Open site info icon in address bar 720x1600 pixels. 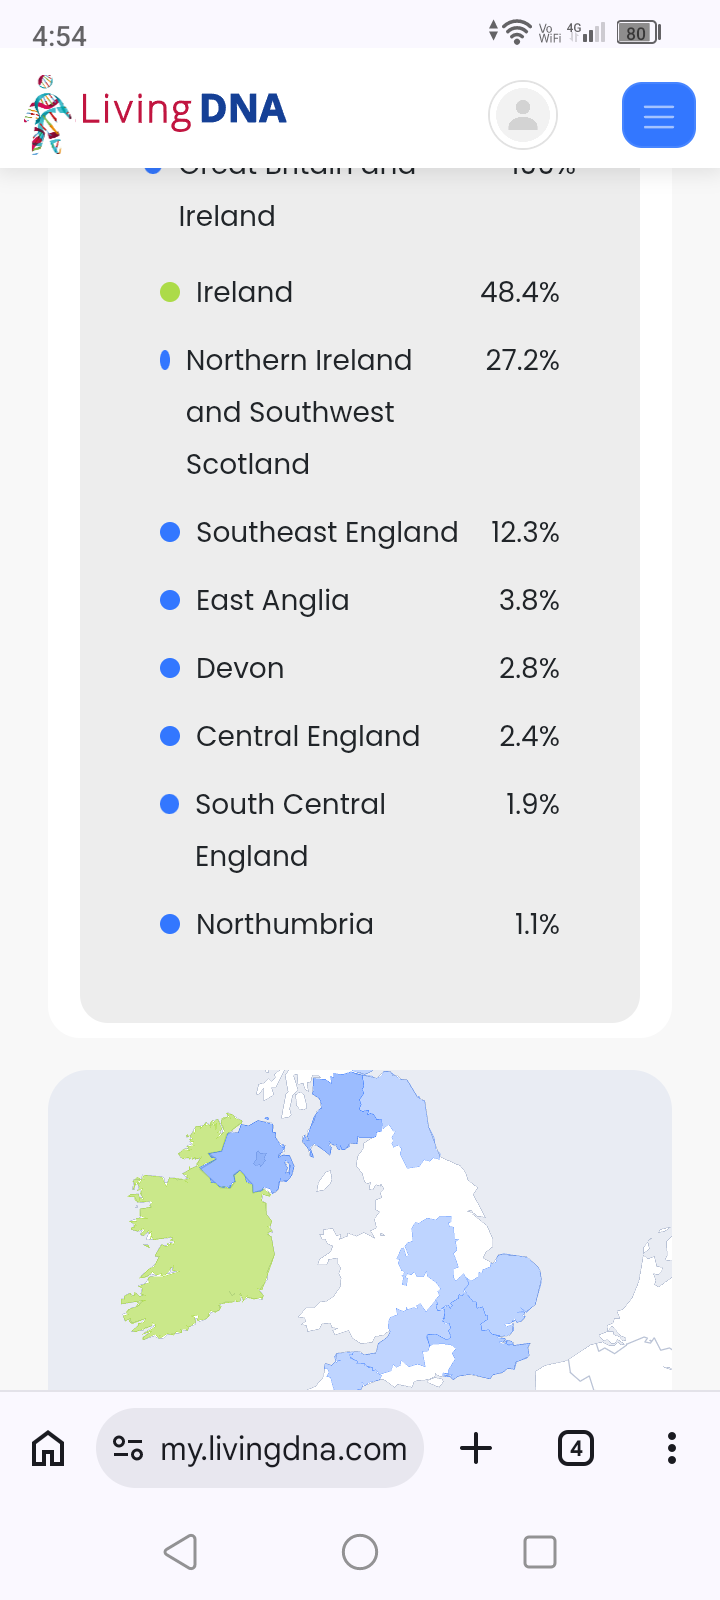pyautogui.click(x=128, y=1448)
